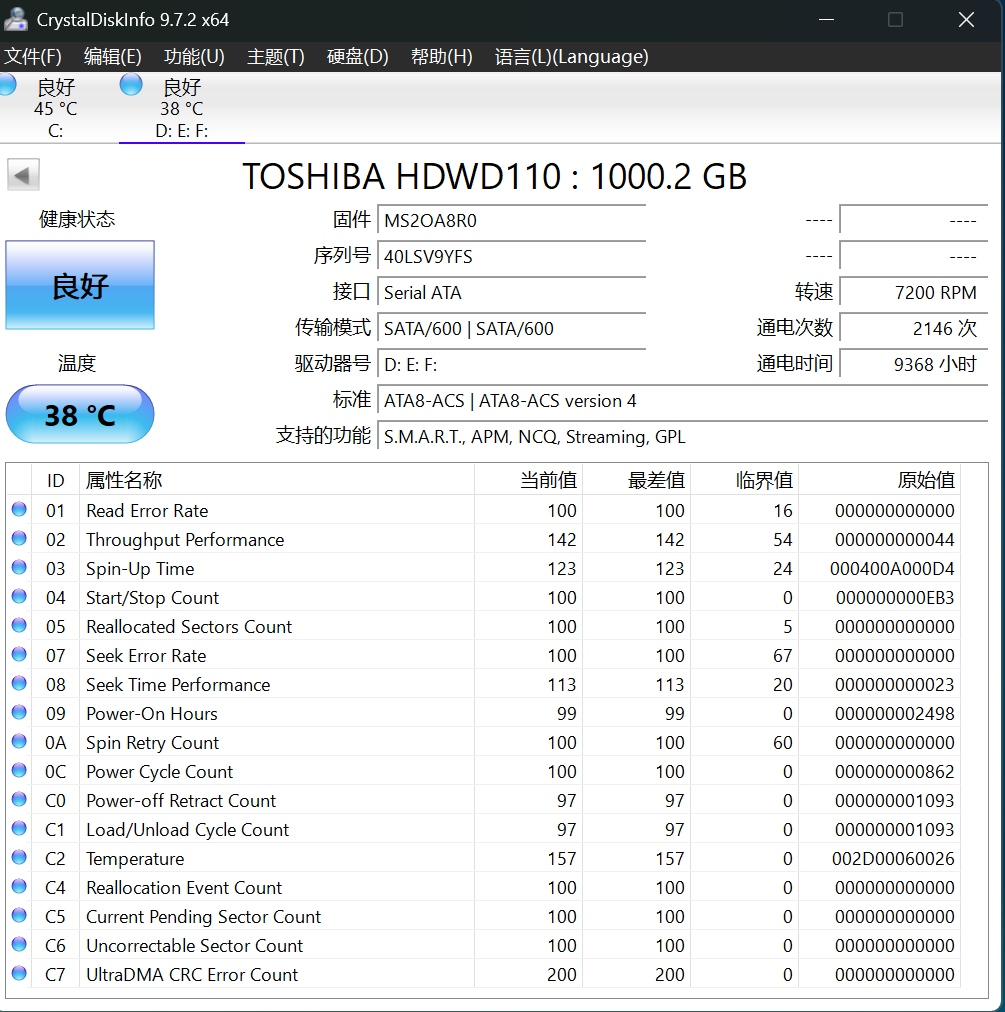The width and height of the screenshot is (1005, 1012).
Task: Click the blue 良好 health status button
Action: (x=80, y=285)
